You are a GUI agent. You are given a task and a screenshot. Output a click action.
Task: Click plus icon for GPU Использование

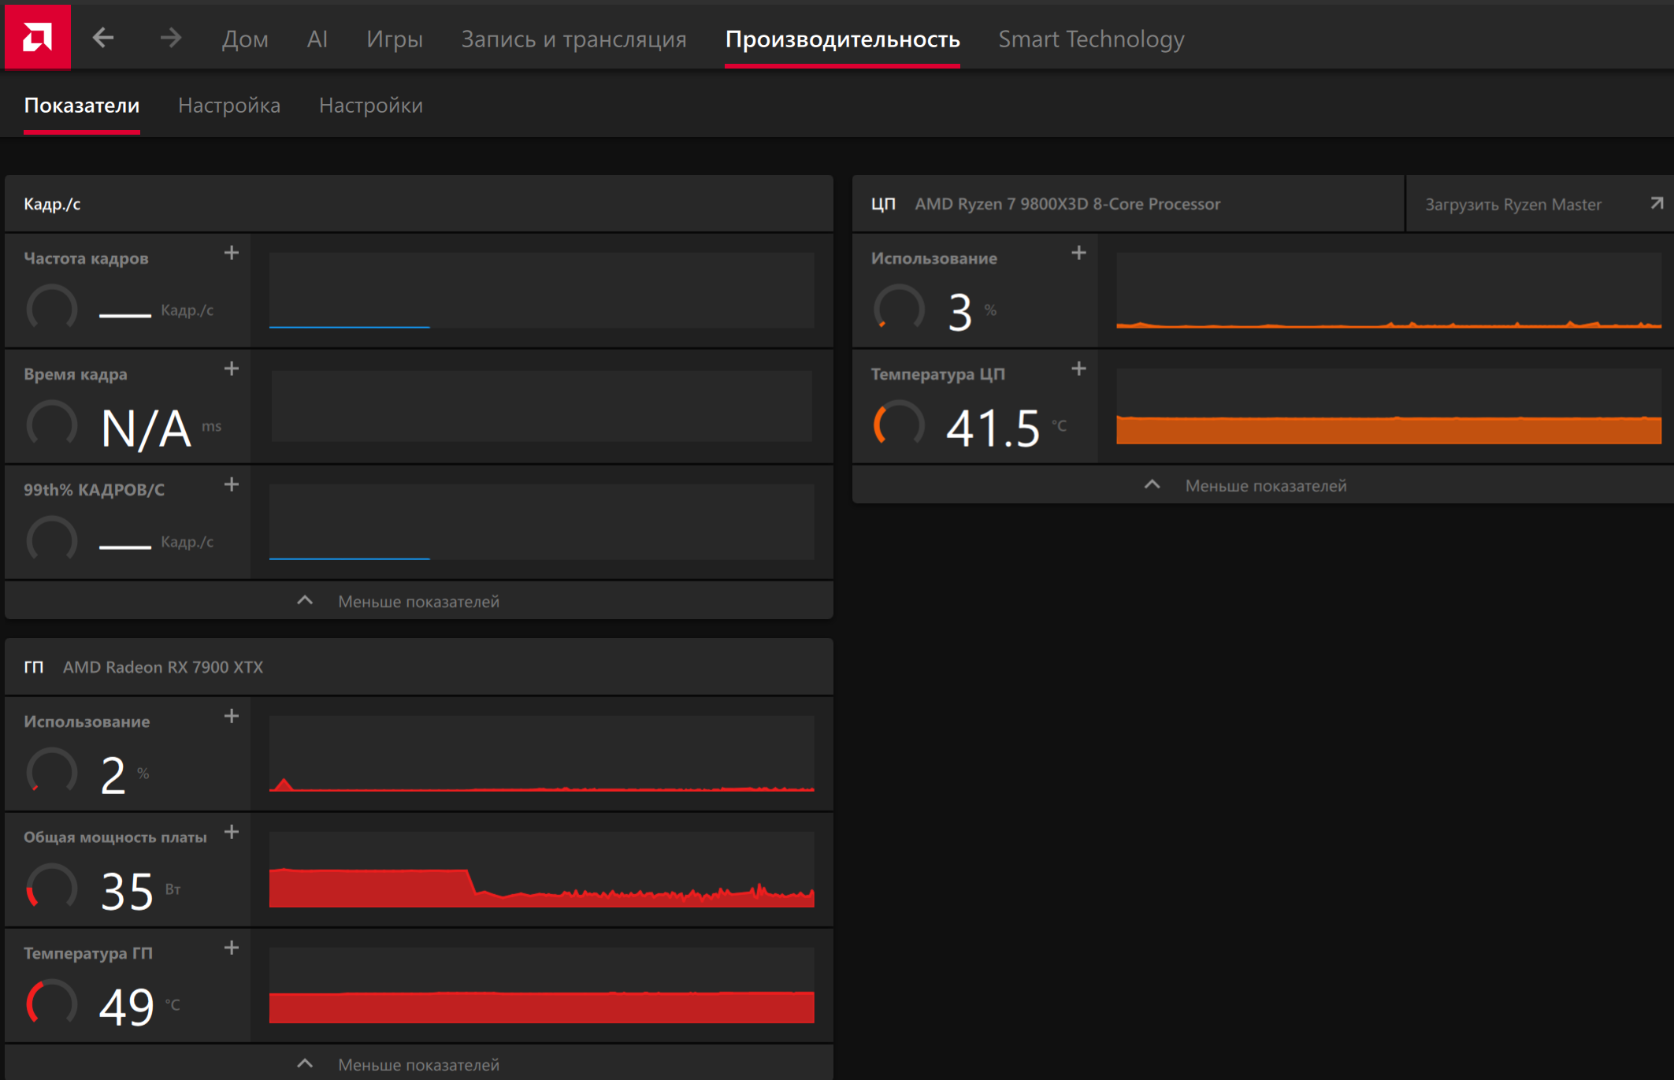pos(231,716)
